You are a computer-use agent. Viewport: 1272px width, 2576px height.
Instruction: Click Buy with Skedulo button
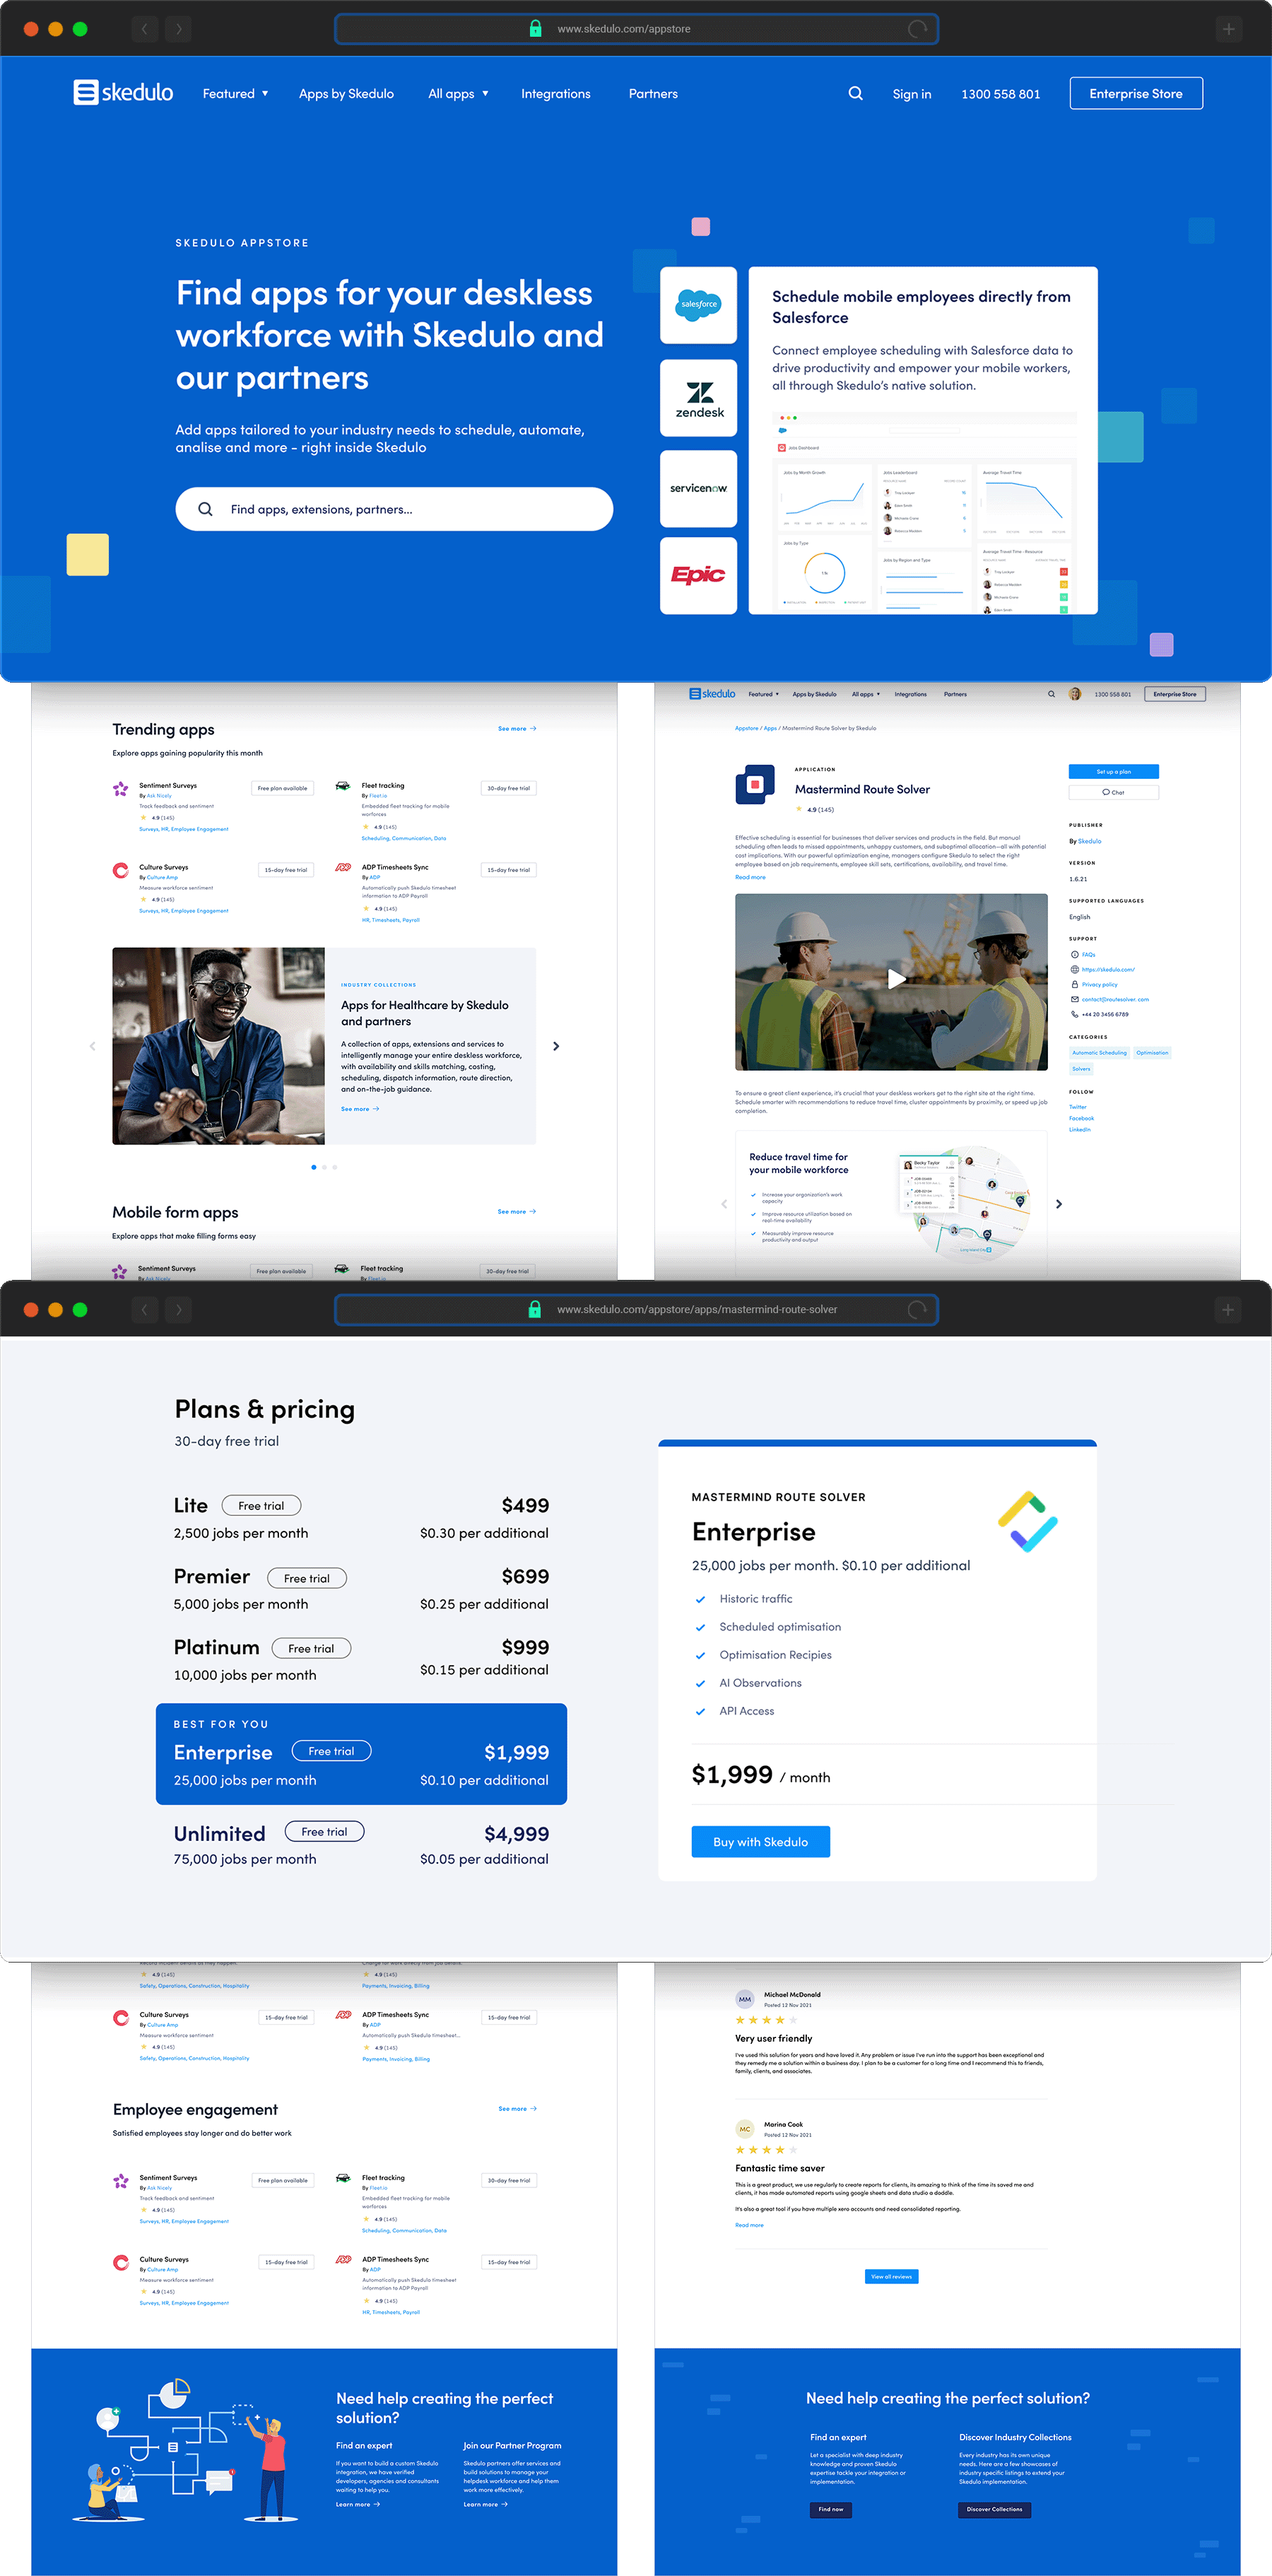(x=760, y=1842)
